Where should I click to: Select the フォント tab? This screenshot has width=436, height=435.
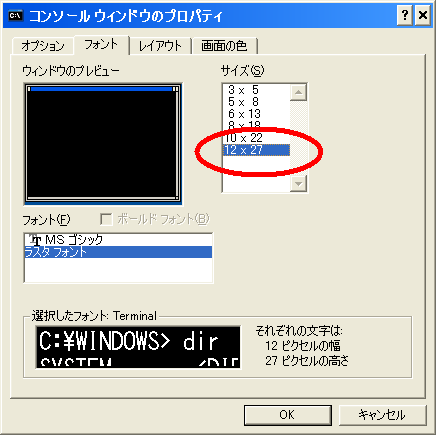[x=101, y=44]
